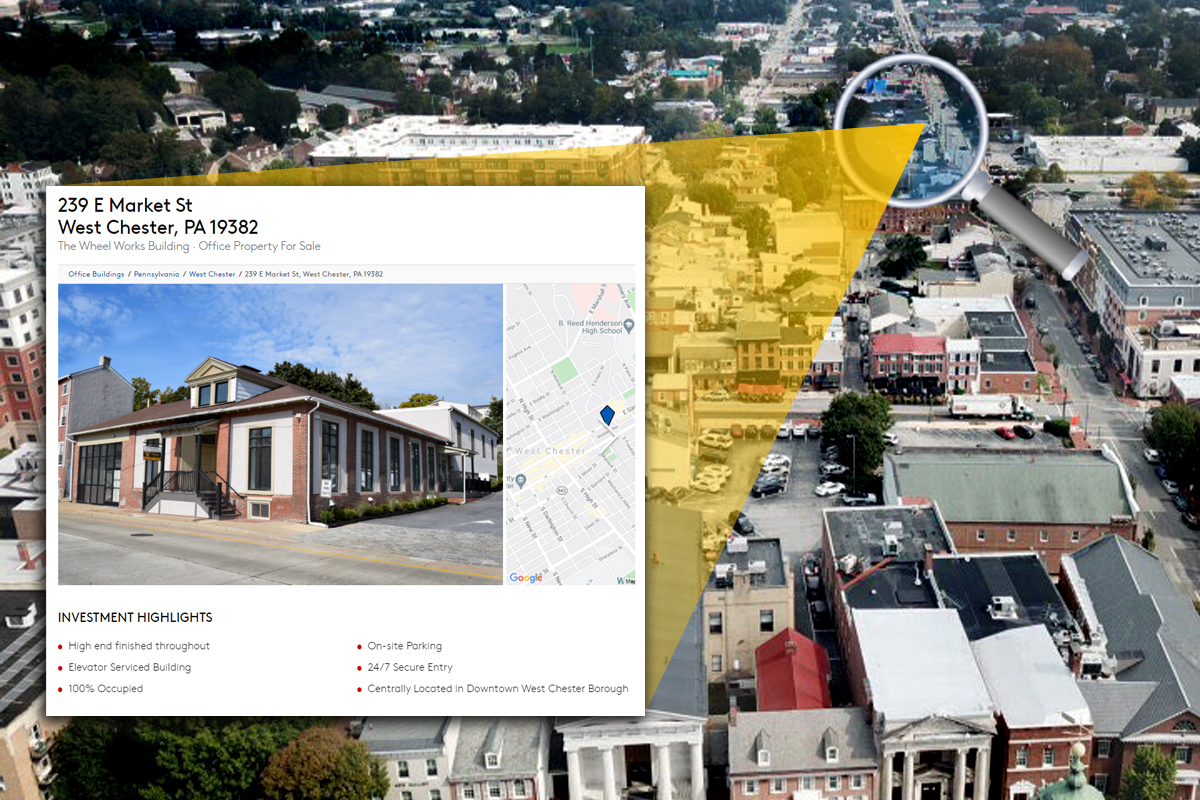Screen dimensions: 1200x800
Task: Click the Wheel Works Building subtitle
Action: 189,246
